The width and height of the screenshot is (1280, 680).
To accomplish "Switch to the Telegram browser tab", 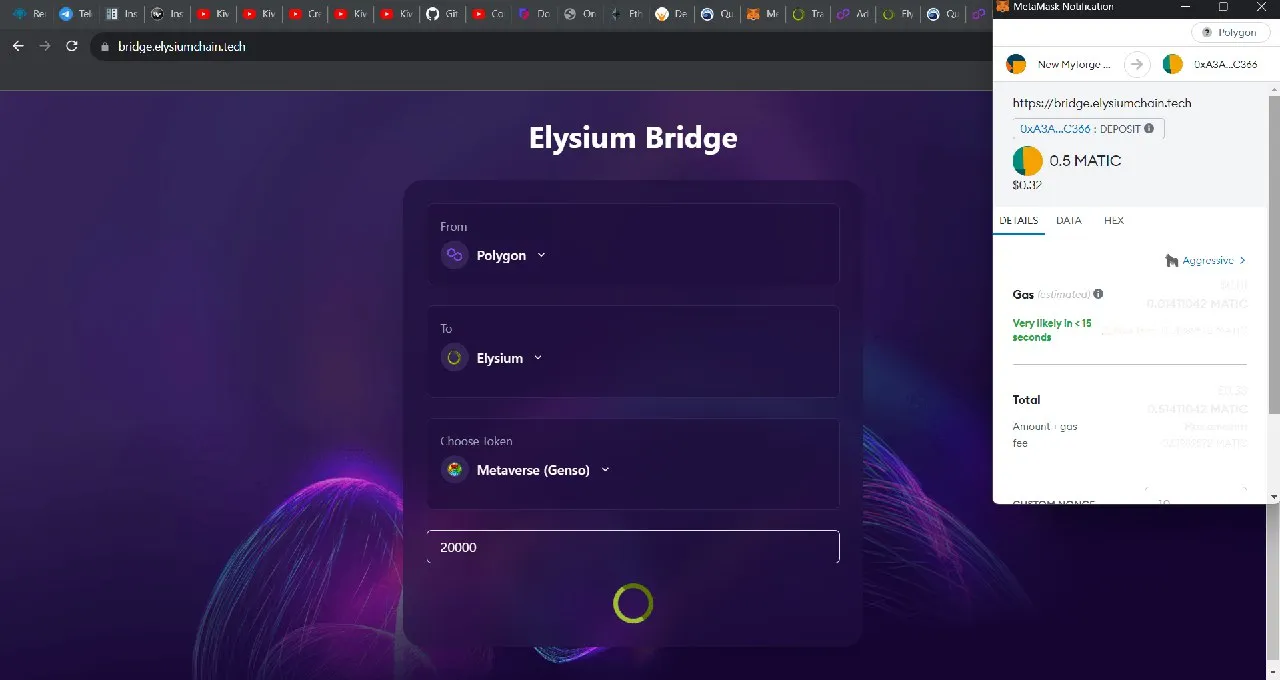I will pyautogui.click(x=75, y=15).
